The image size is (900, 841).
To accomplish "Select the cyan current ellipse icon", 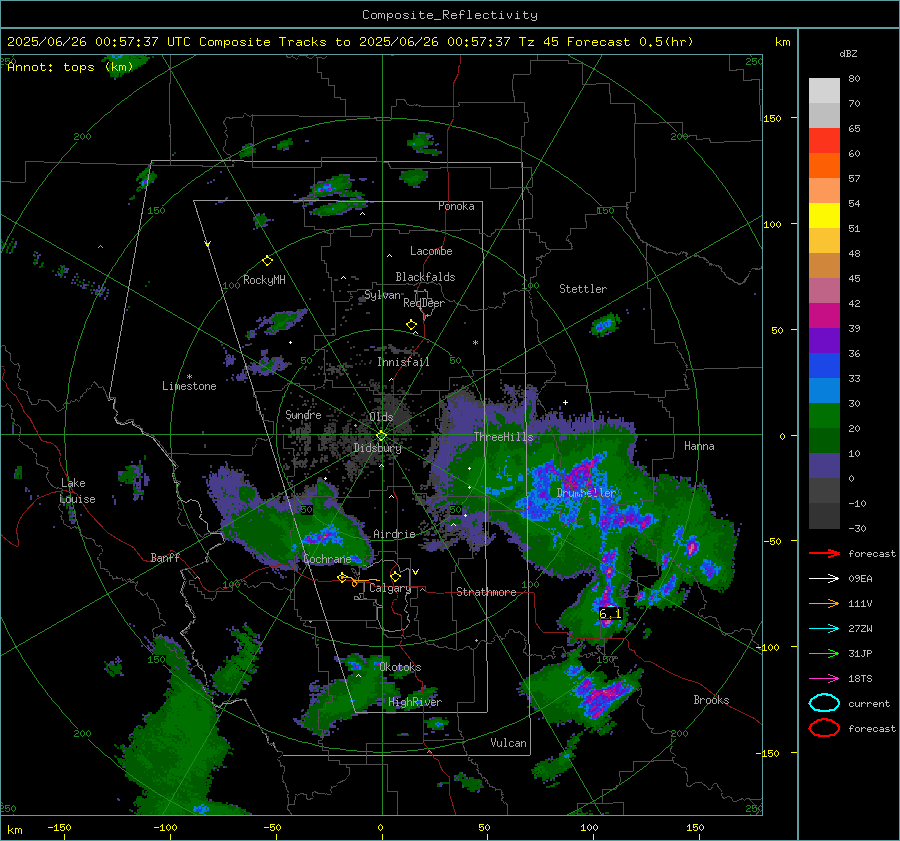I will click(x=824, y=703).
